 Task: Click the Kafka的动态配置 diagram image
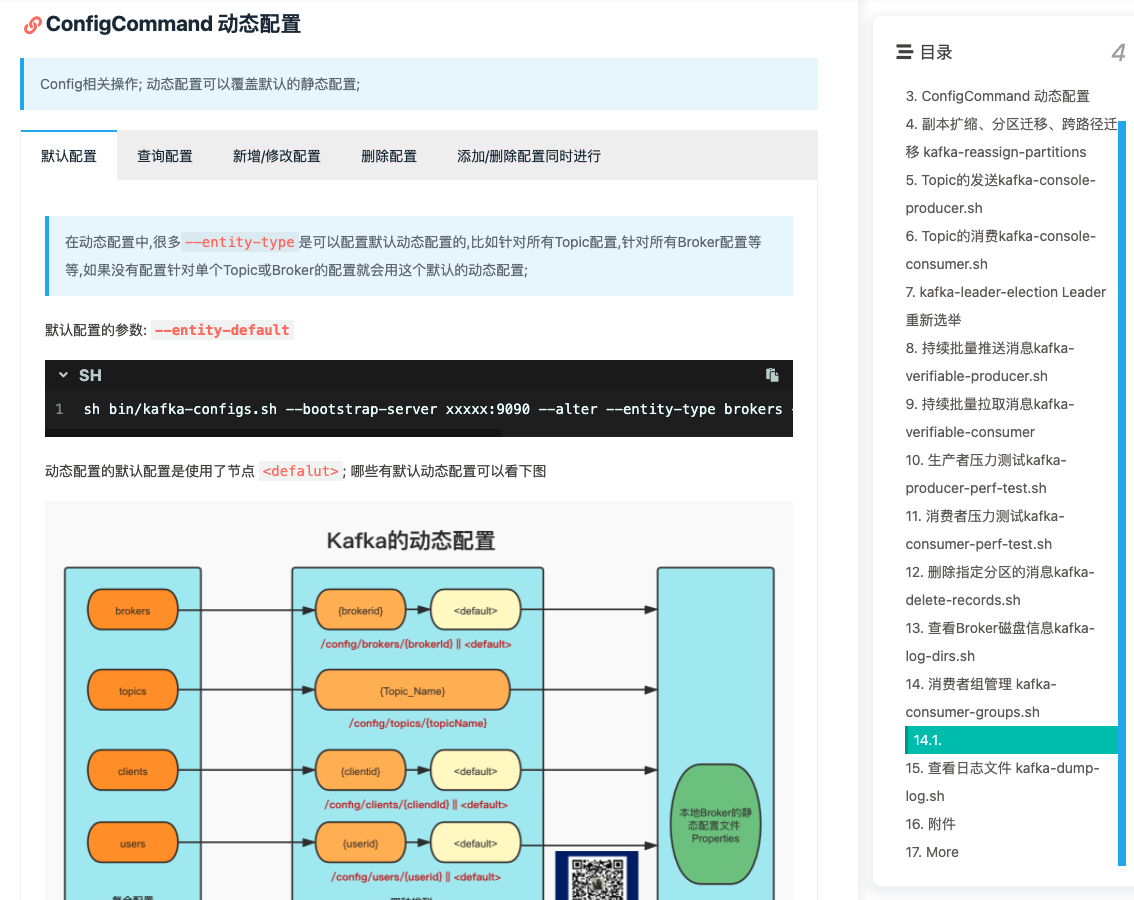419,700
